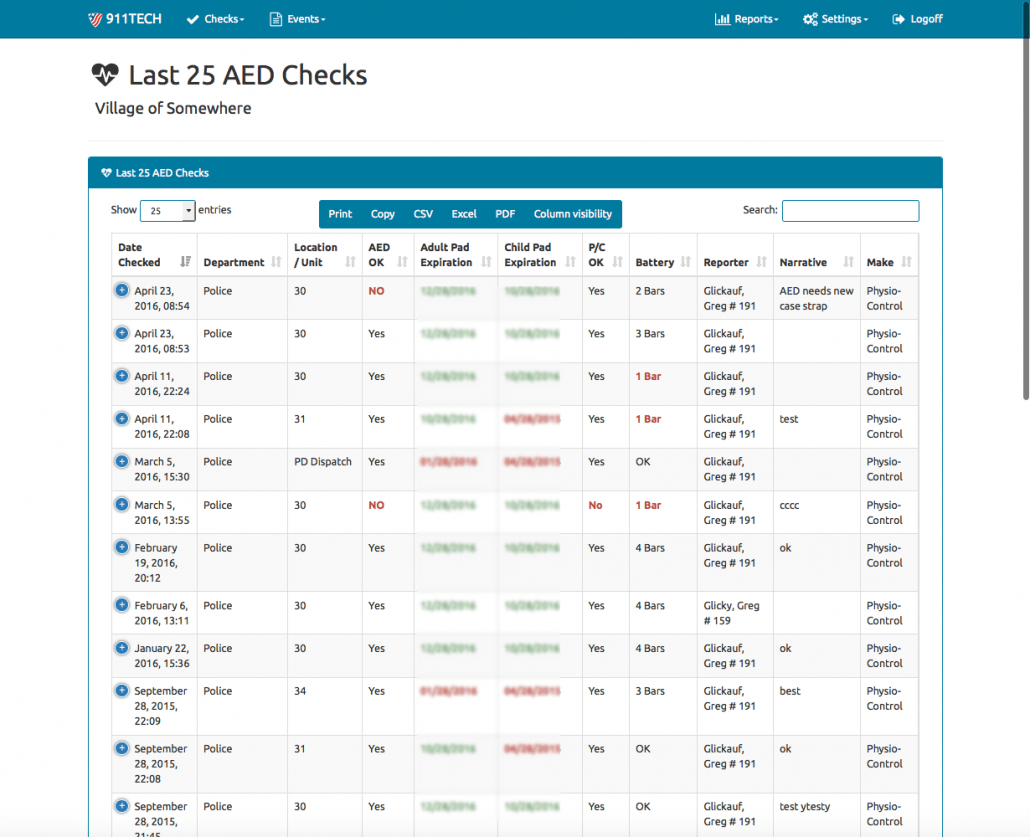Image resolution: width=1030 pixels, height=837 pixels.
Task: Click the heartbeat icon beside the page title
Action: (x=104, y=72)
